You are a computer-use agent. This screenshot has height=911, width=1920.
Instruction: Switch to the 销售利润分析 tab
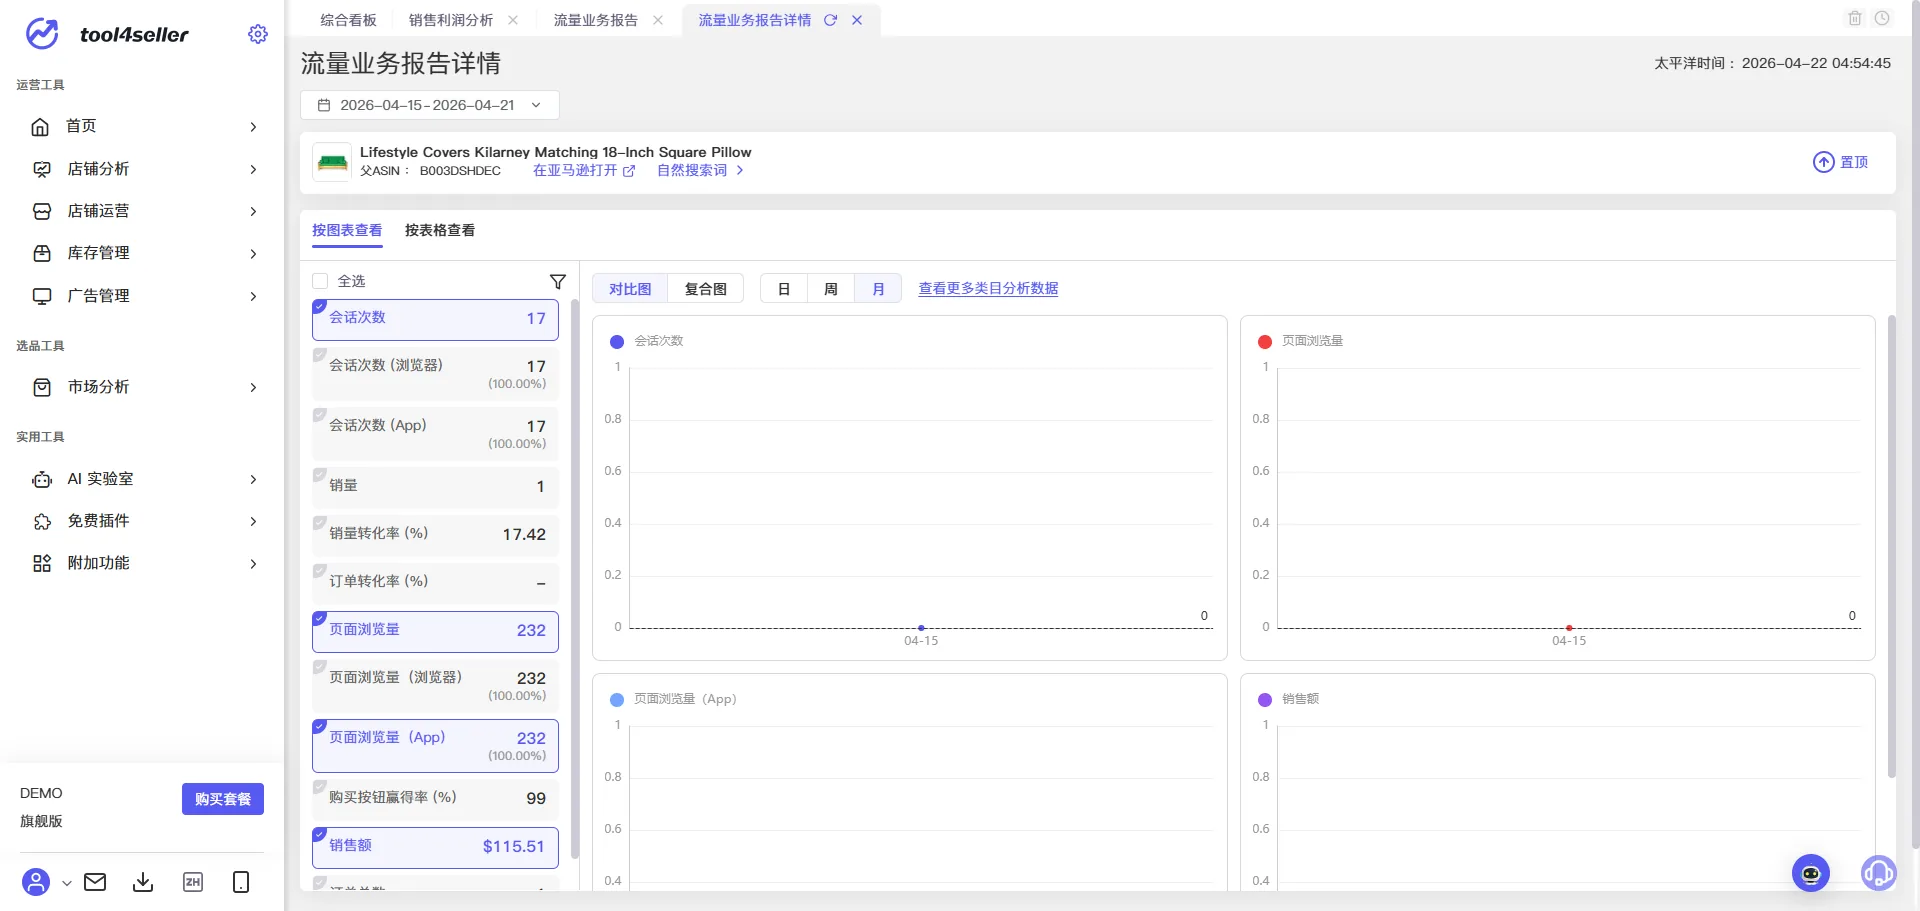click(450, 20)
